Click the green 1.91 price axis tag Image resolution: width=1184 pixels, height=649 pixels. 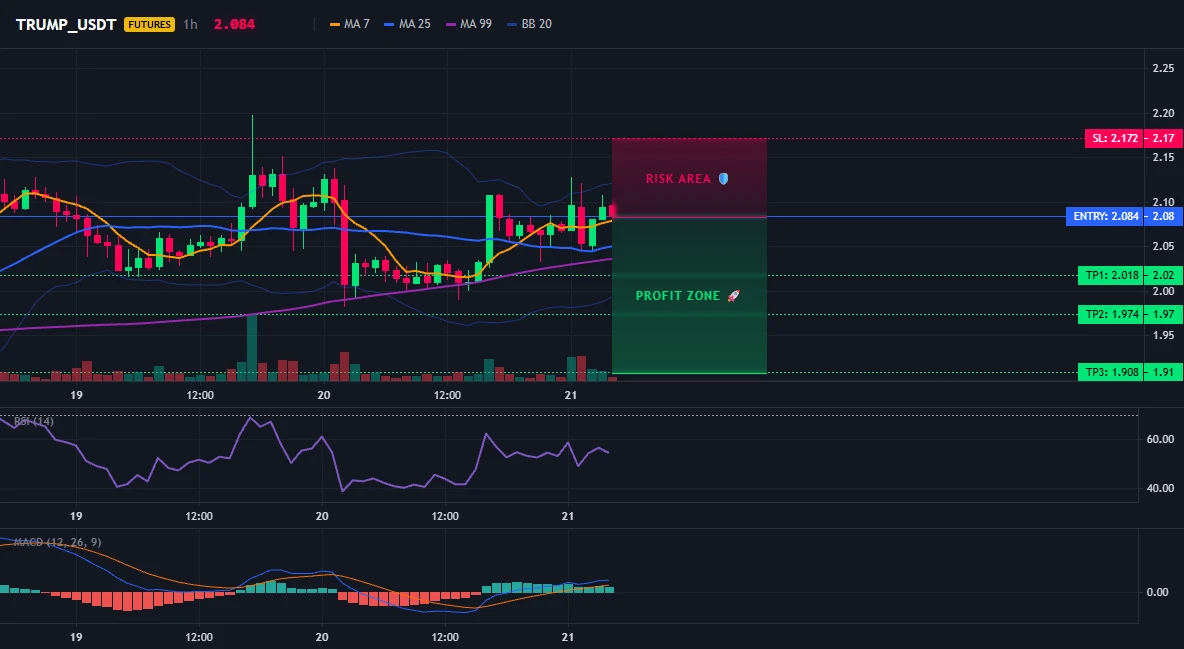point(1164,372)
